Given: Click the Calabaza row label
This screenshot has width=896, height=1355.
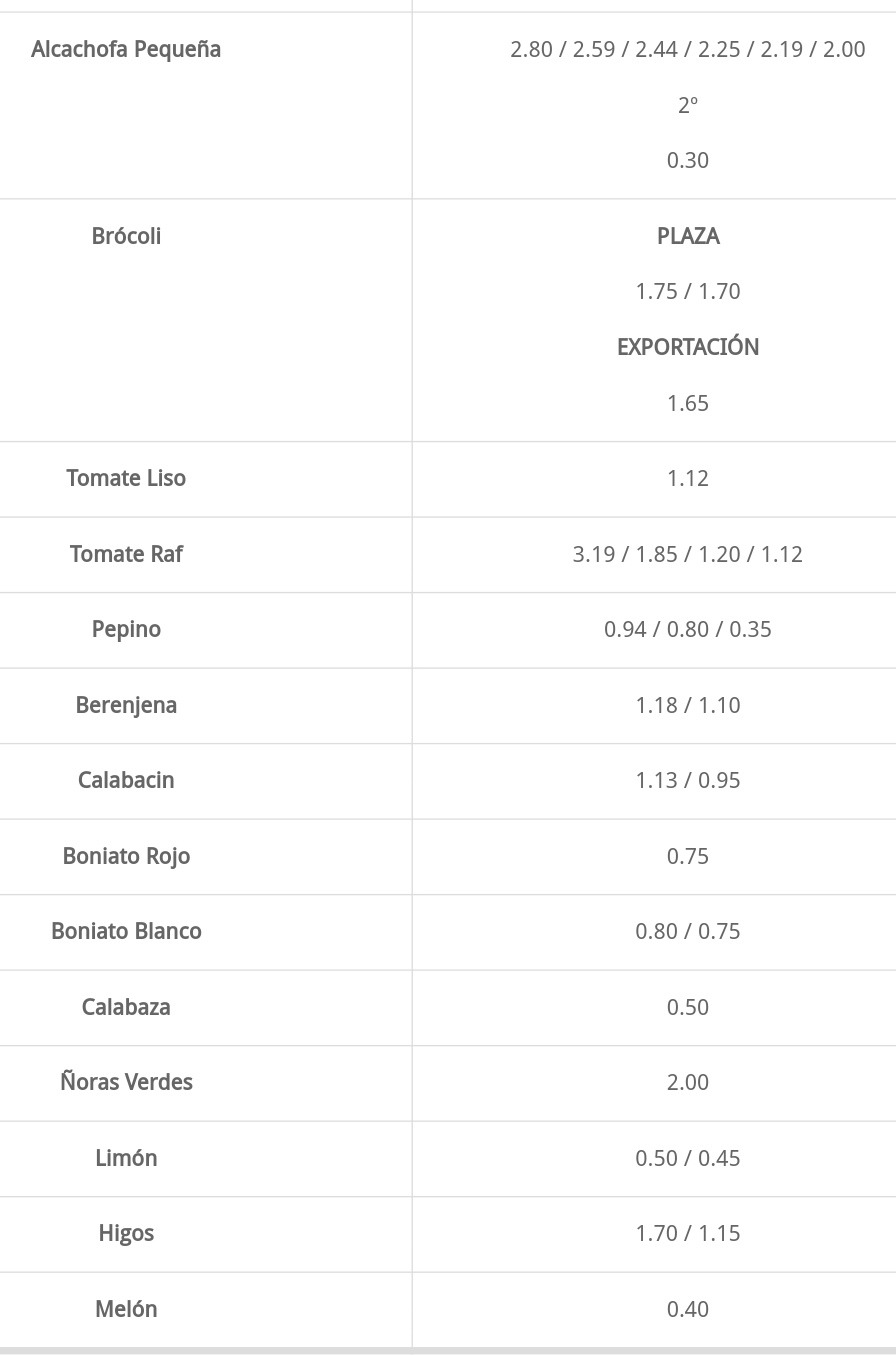Looking at the screenshot, I should pos(126,1007).
